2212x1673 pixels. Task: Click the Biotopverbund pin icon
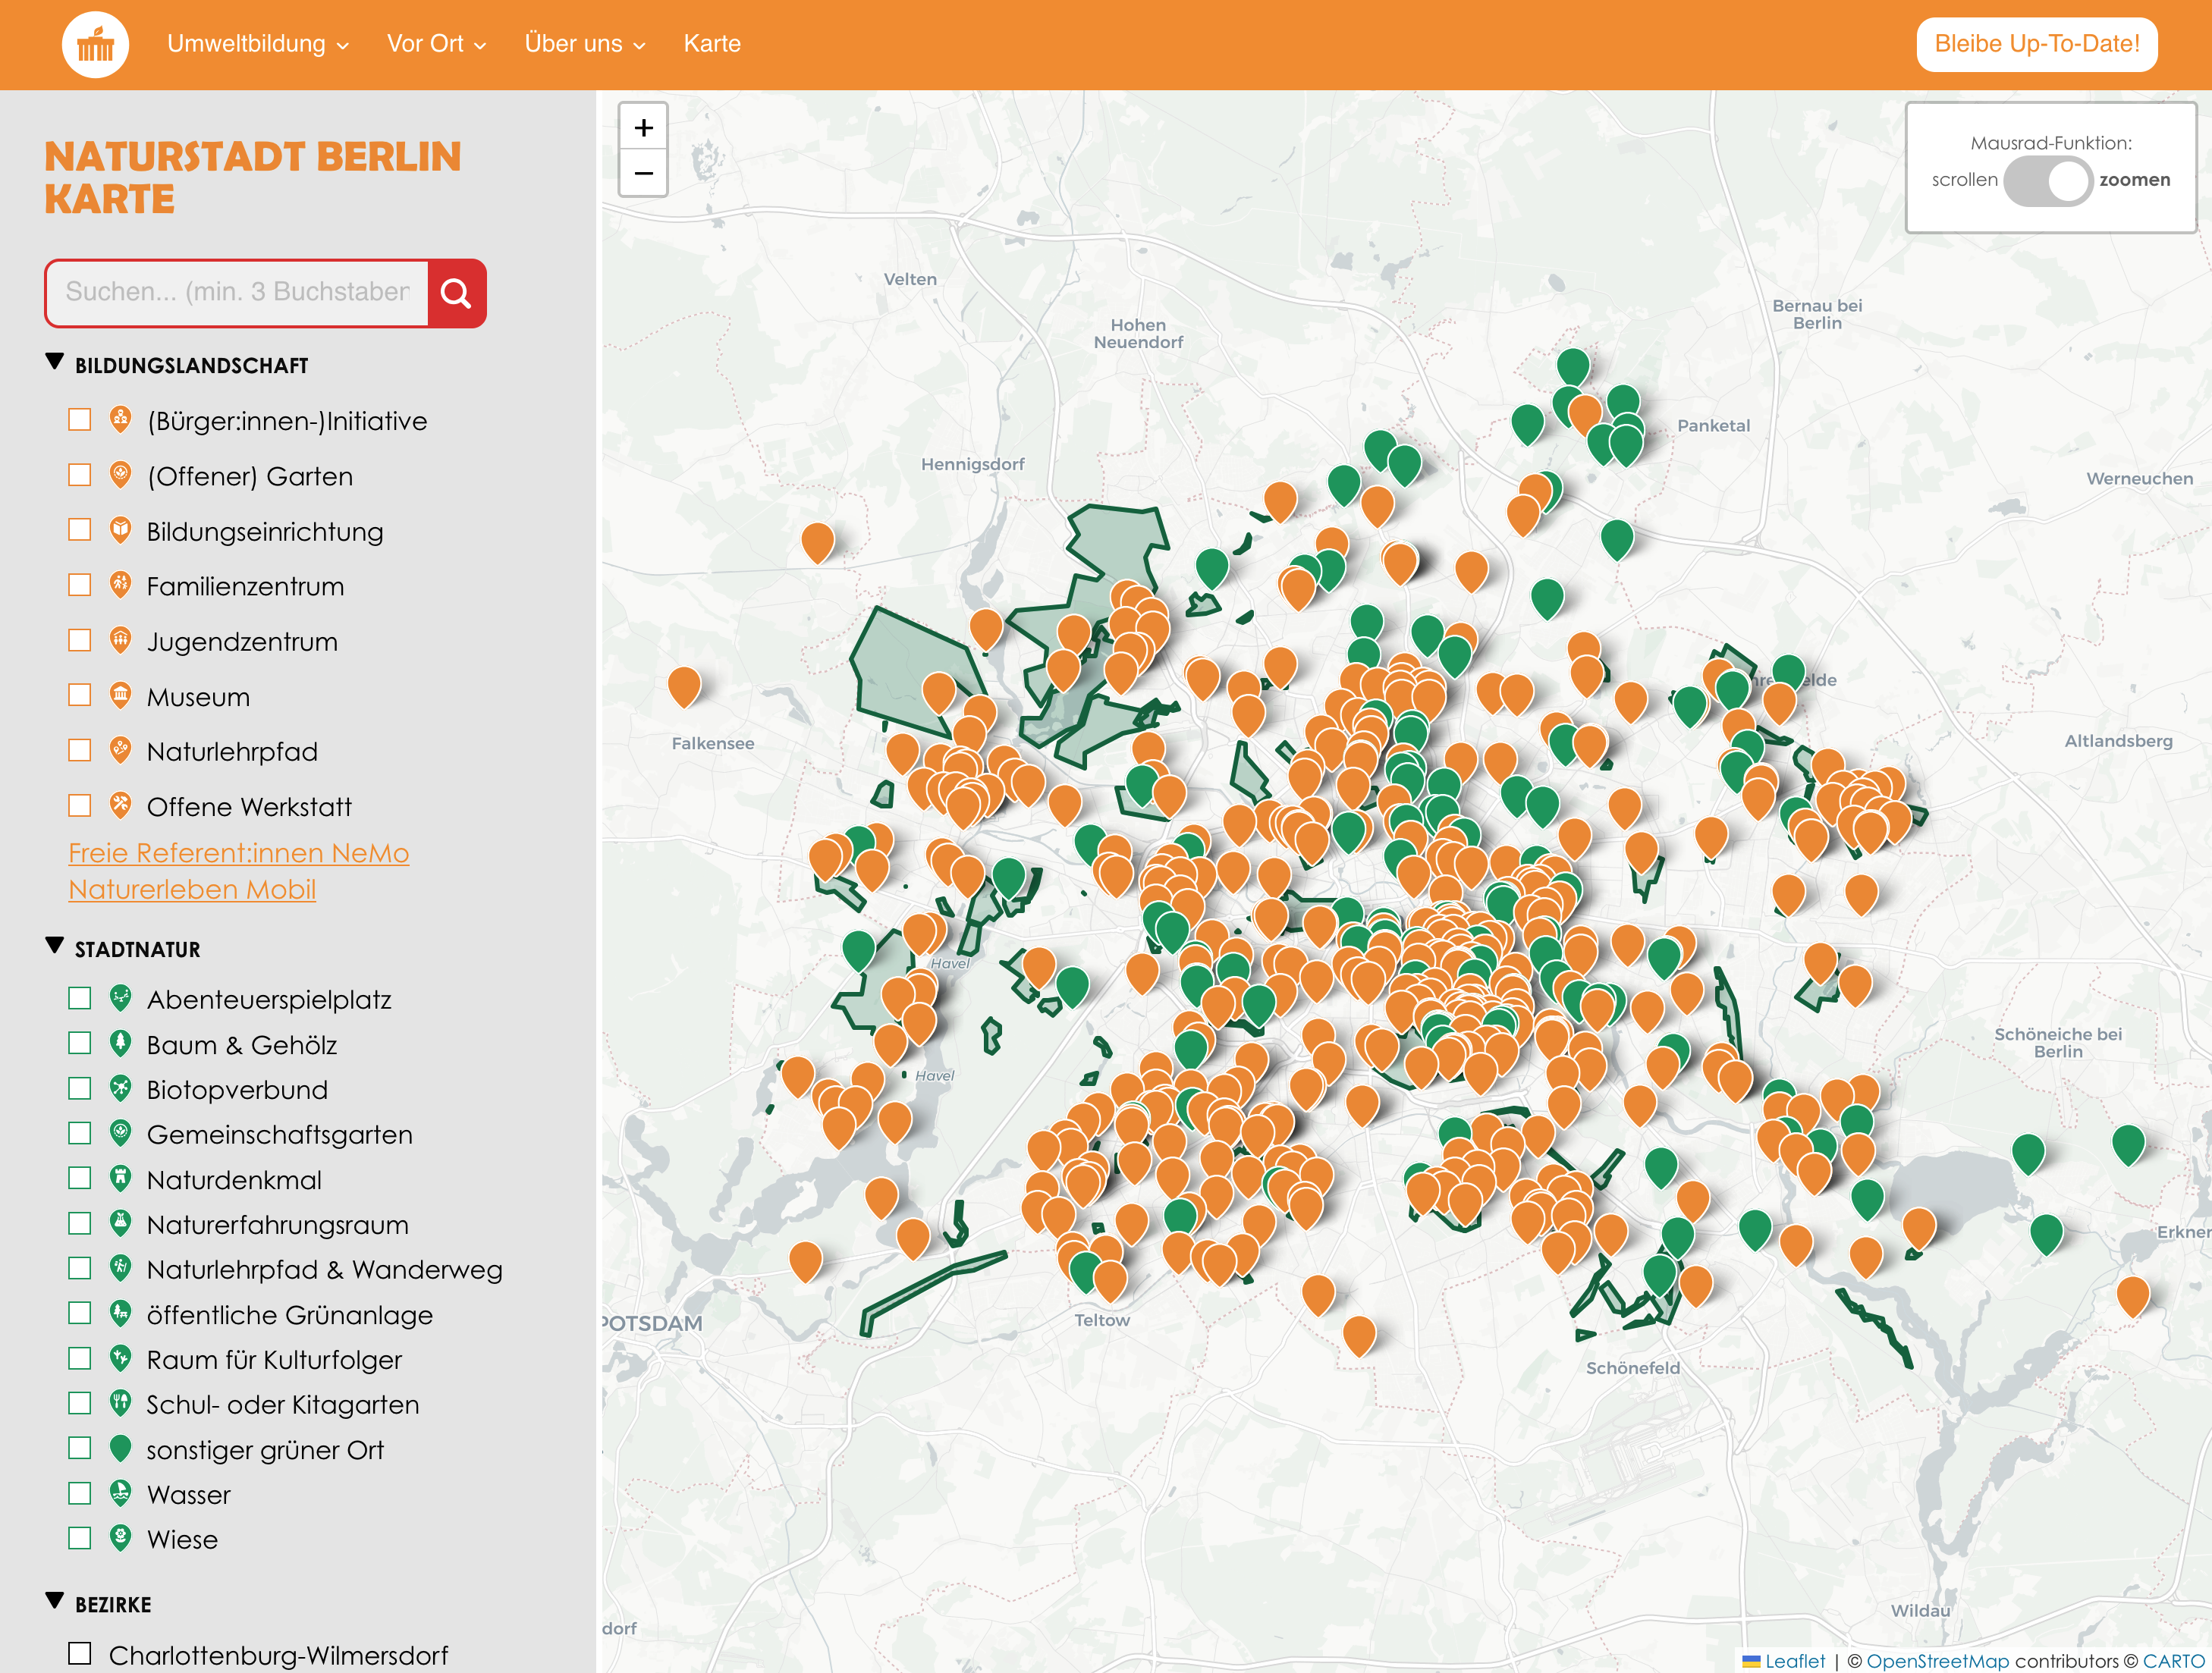pyautogui.click(x=120, y=1088)
